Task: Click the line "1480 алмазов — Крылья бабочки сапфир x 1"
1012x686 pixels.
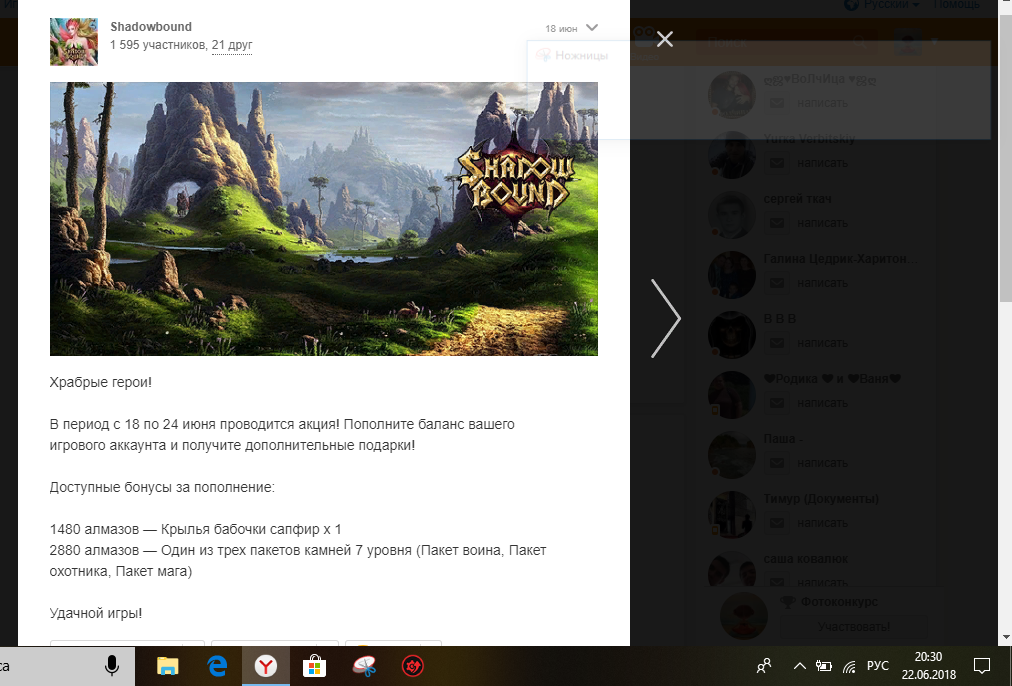Action: (x=196, y=529)
